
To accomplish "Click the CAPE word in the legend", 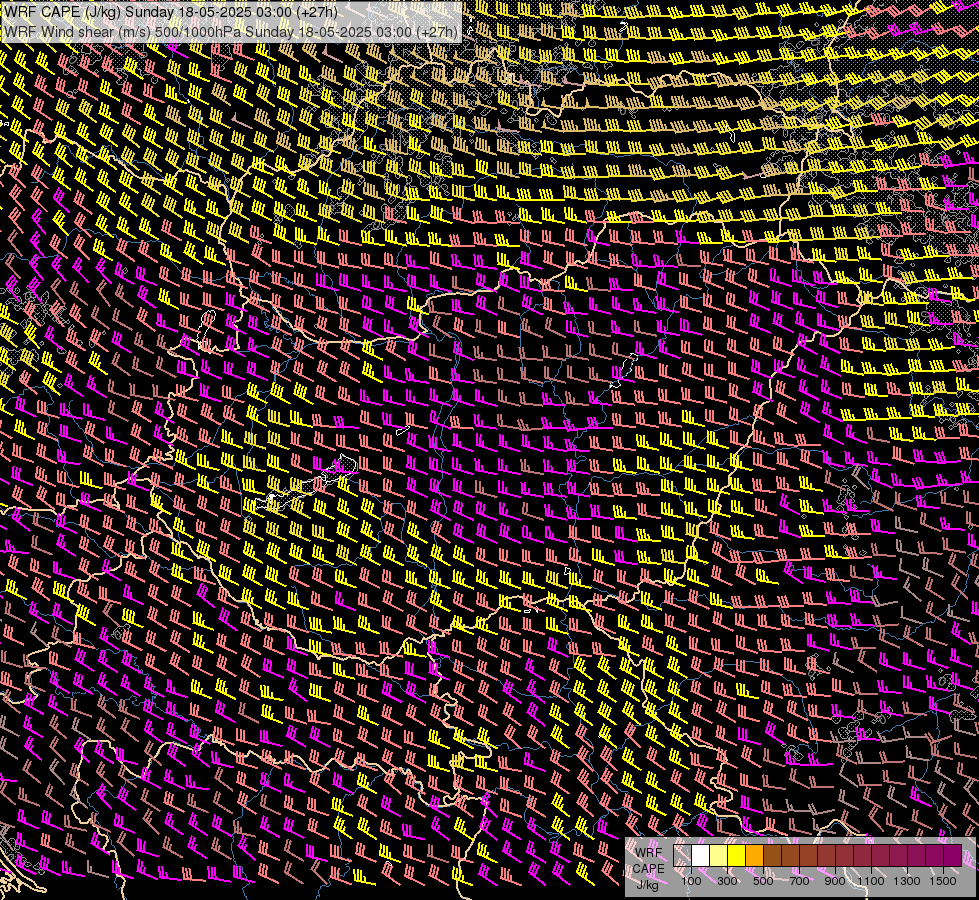I will [648, 869].
